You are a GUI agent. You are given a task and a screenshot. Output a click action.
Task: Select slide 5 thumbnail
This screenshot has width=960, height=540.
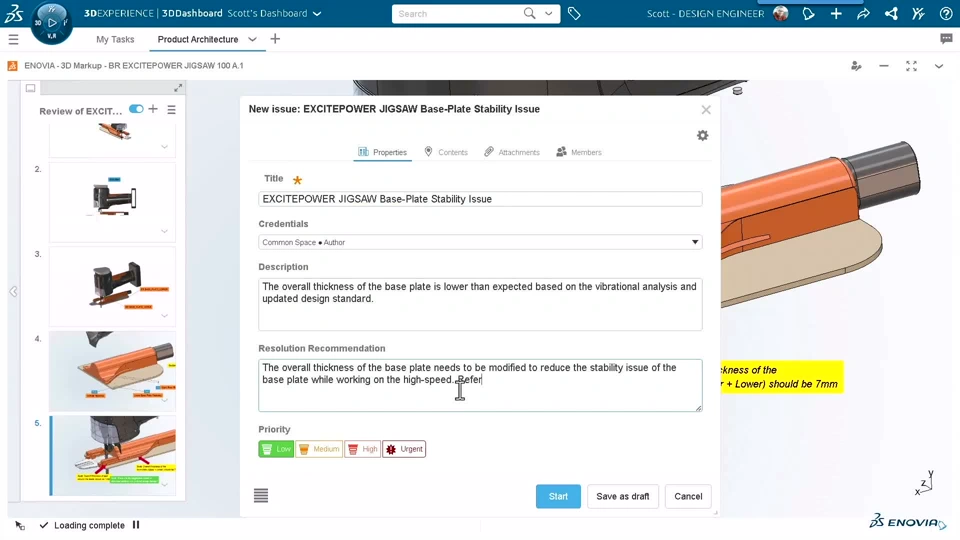(x=112, y=456)
